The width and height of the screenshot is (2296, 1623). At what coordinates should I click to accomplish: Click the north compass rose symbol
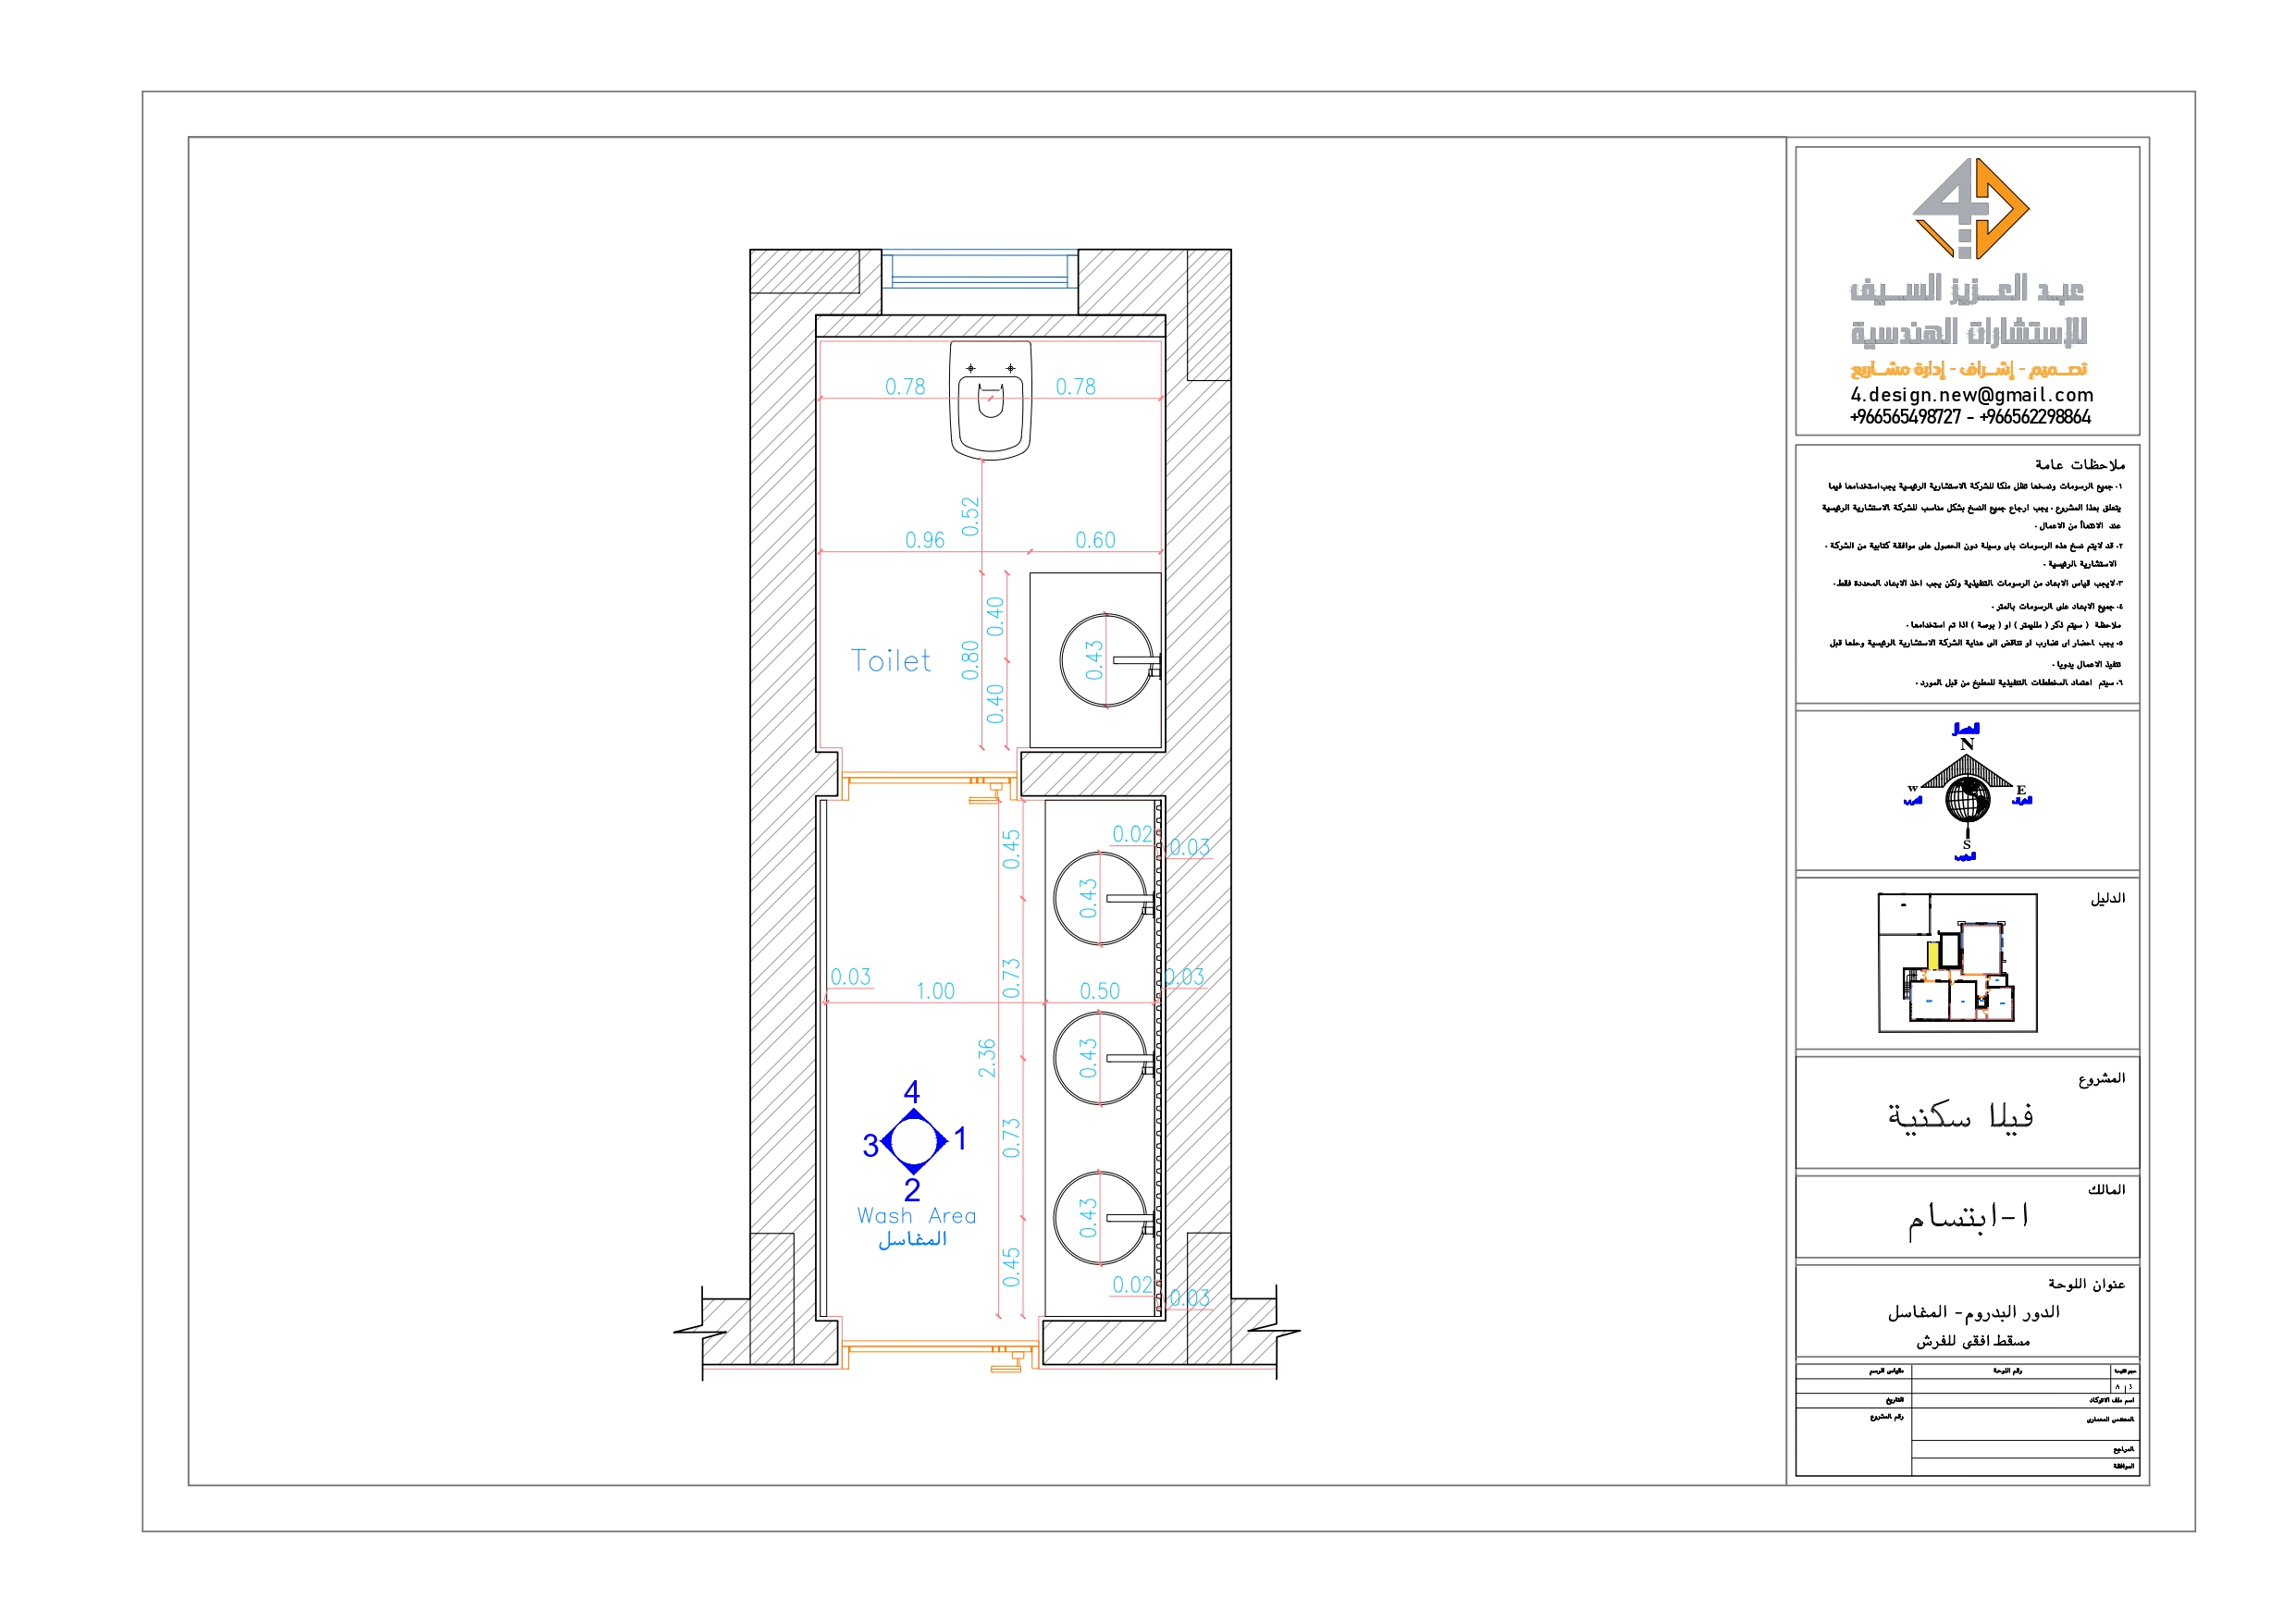[1967, 791]
